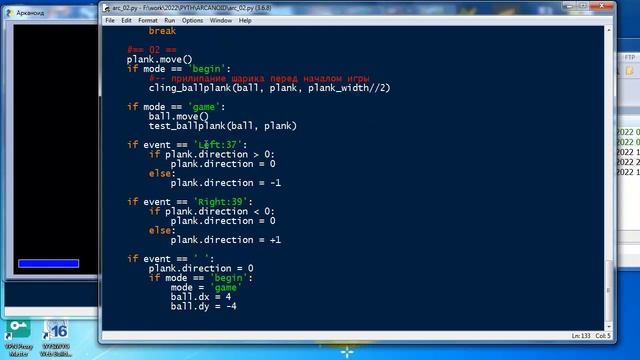
Task: Click the line 'plank.move()'
Action: pyautogui.click(x=159, y=60)
